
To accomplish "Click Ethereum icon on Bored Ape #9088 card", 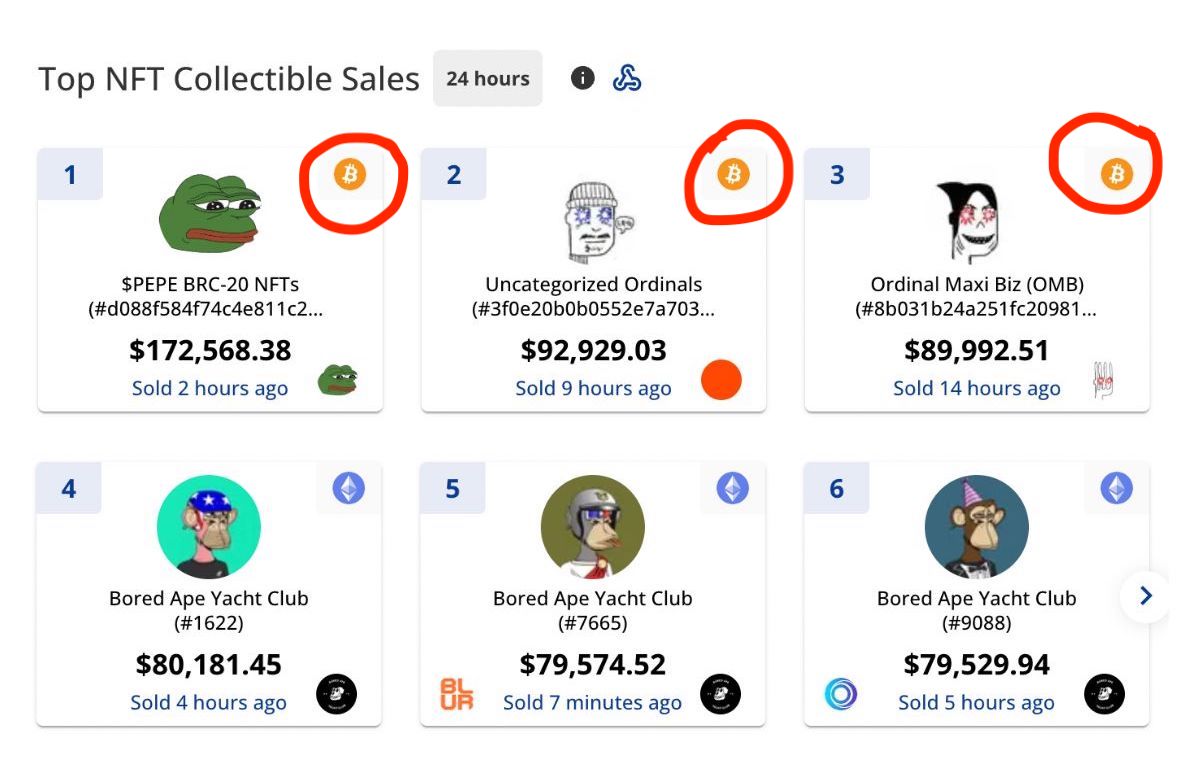I will 1117,488.
